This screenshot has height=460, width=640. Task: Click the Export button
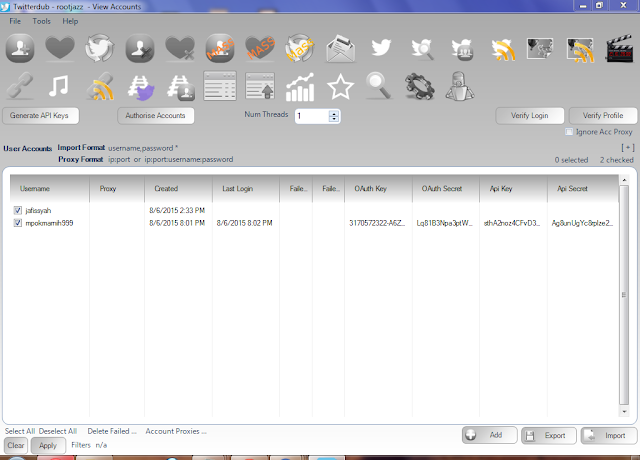coord(549,435)
